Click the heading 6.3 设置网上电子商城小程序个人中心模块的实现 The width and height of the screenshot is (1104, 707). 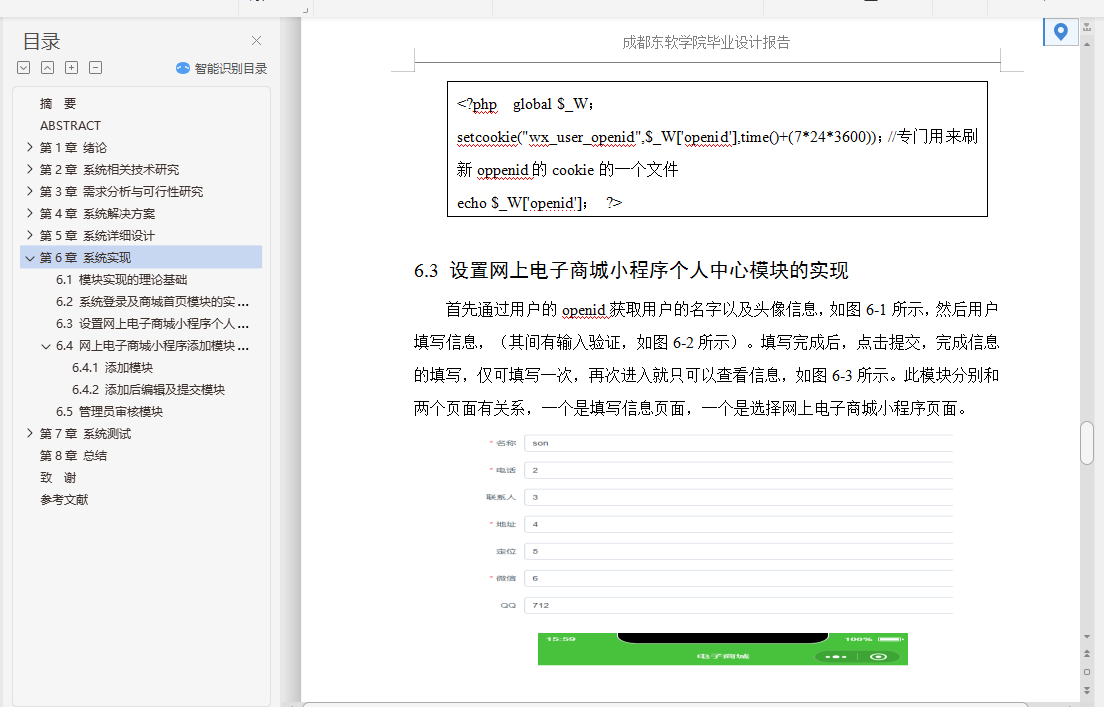[x=631, y=270]
